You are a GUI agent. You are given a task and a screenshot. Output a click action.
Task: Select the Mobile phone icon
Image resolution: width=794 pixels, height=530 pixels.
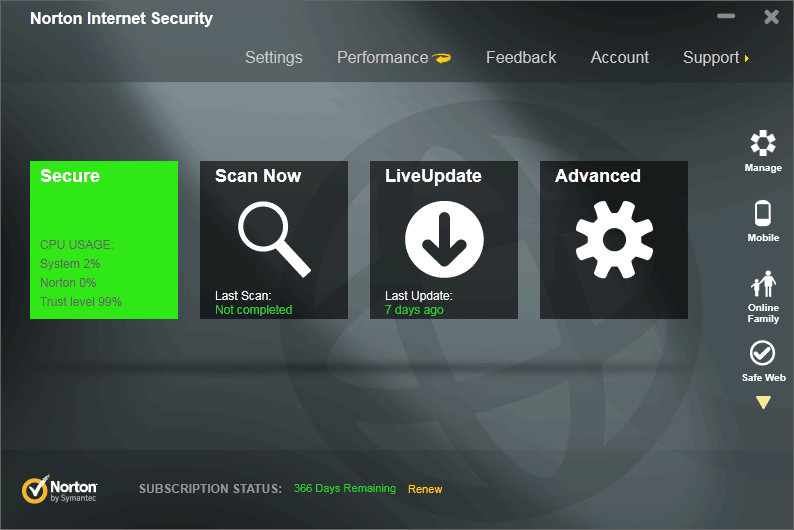point(763,213)
